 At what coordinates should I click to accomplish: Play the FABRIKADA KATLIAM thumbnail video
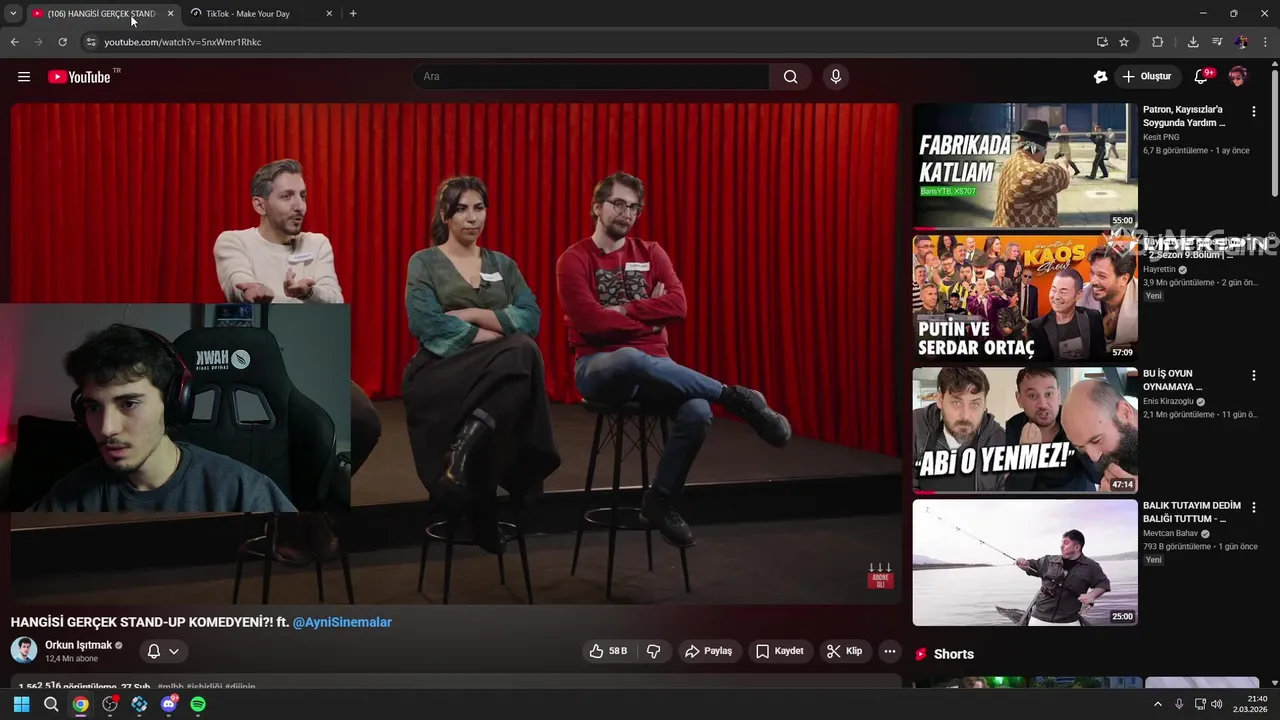[x=1025, y=166]
